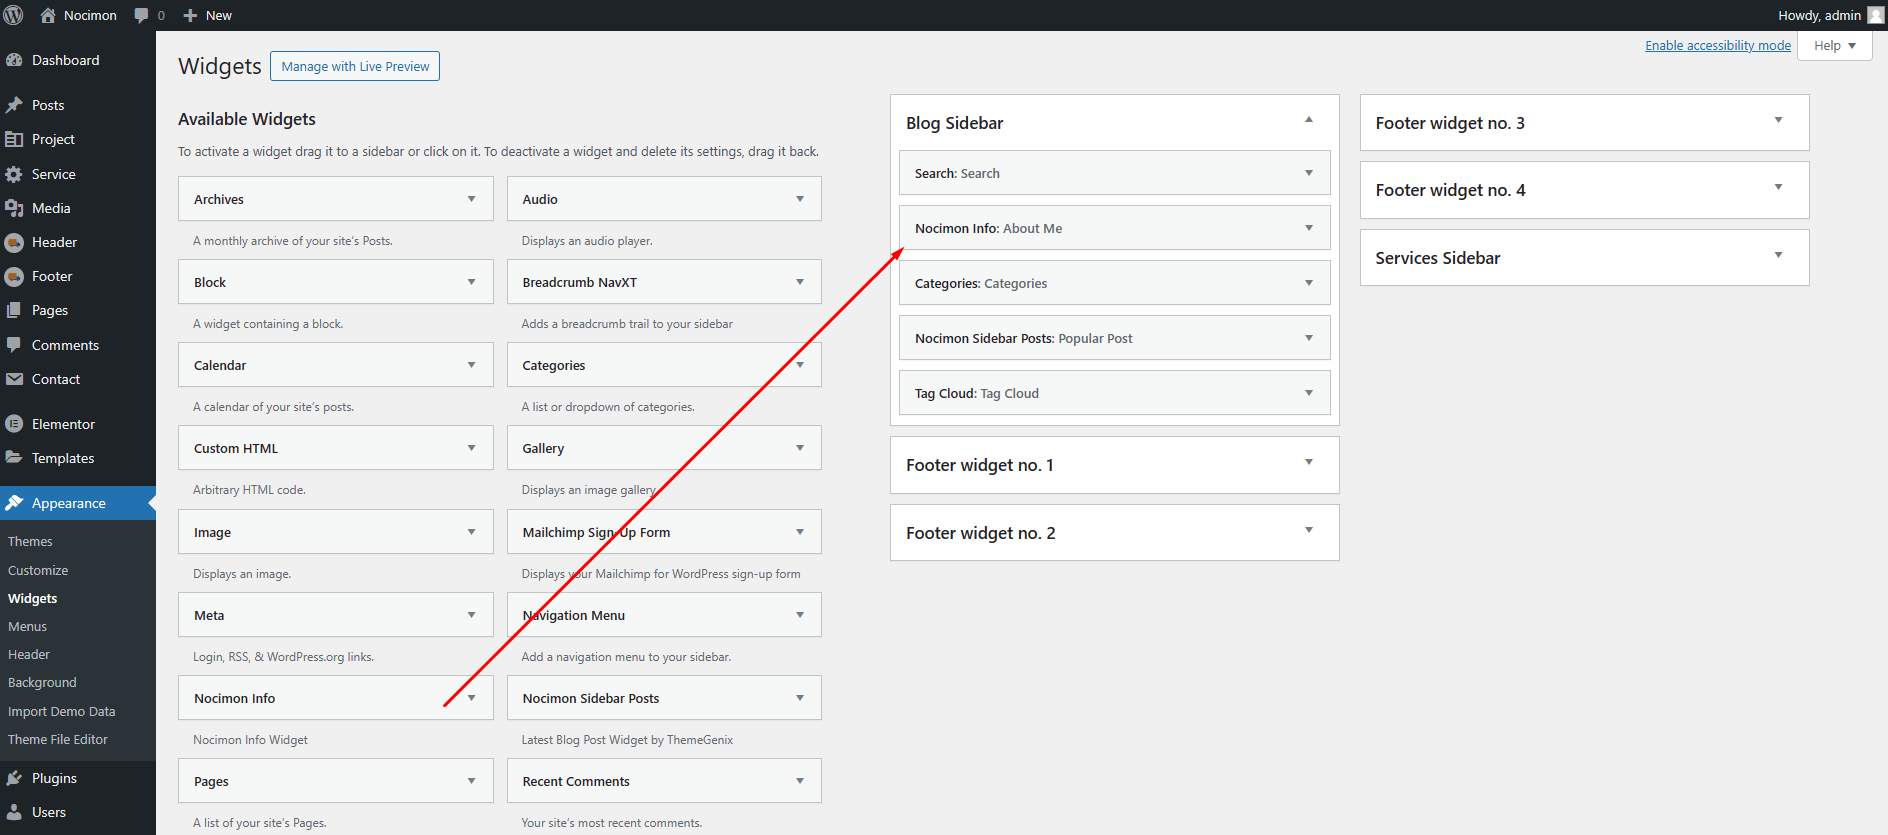Expand Footer widget no. 3 panel
This screenshot has width=1888, height=835.
[1778, 120]
